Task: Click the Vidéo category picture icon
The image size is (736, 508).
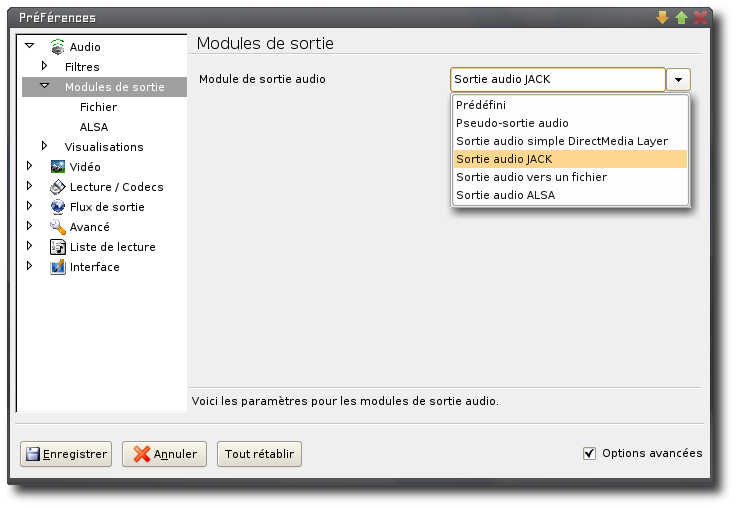Action: click(57, 167)
